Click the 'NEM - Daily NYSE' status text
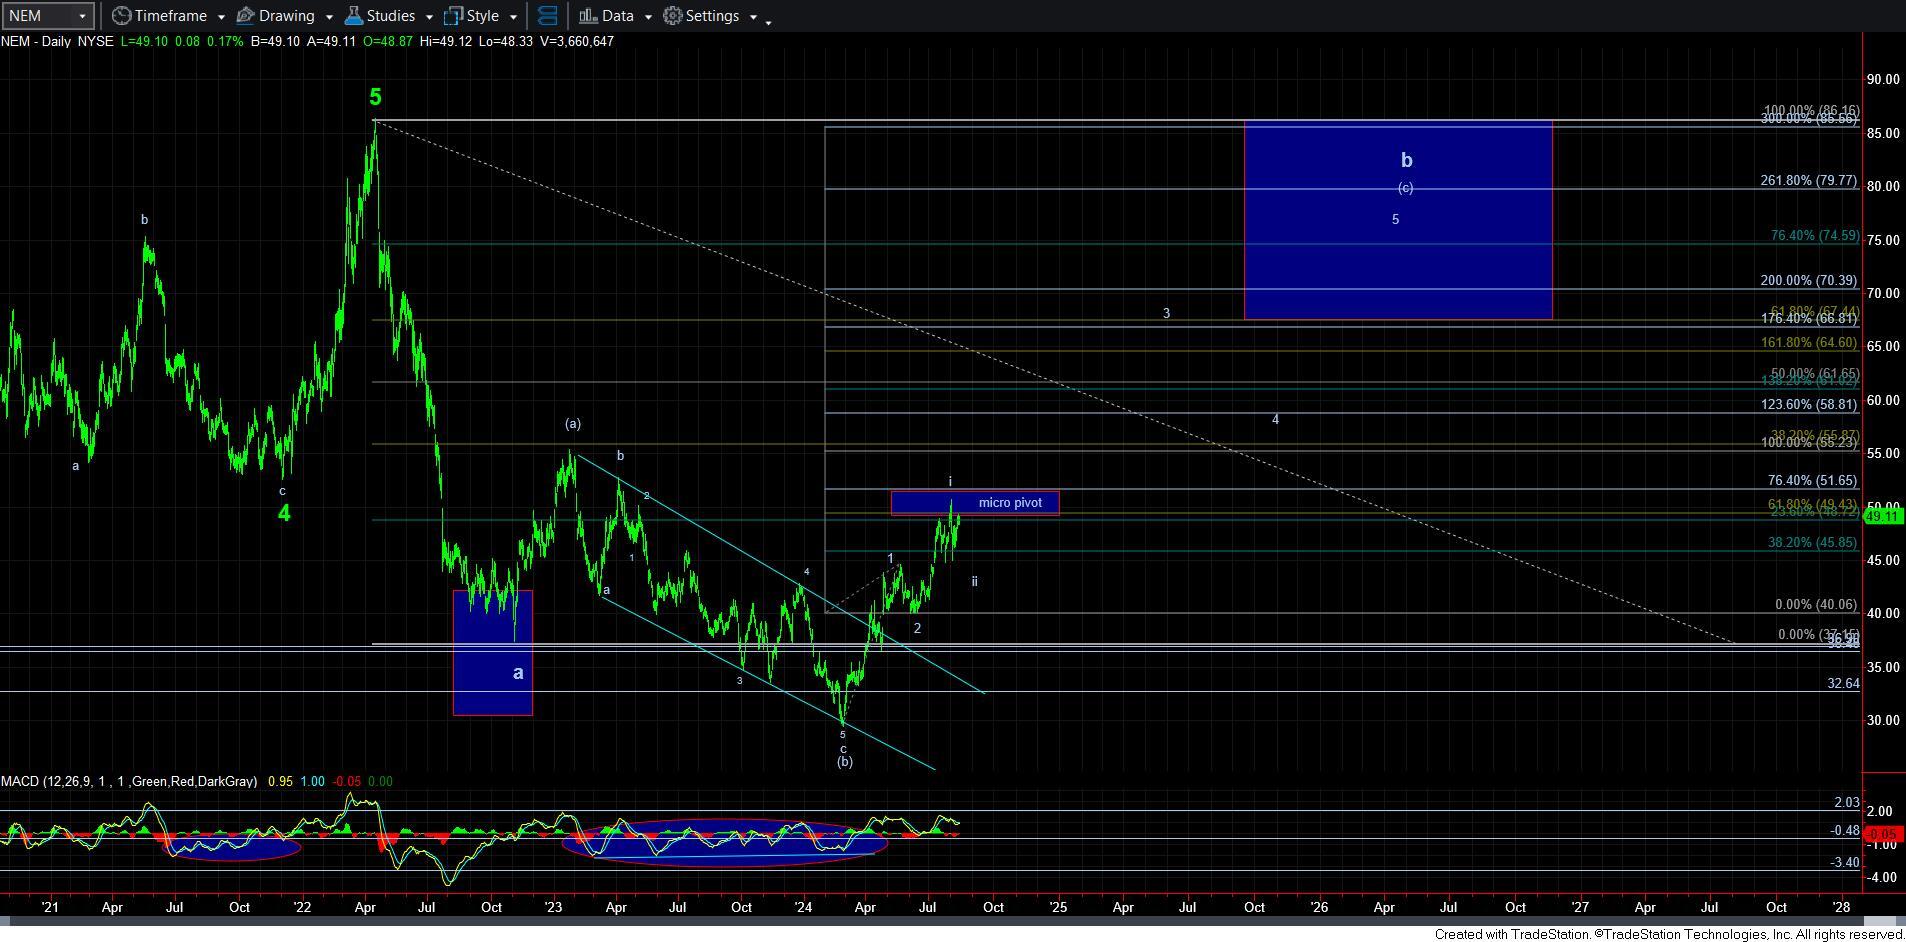The image size is (1906, 942). click(57, 41)
